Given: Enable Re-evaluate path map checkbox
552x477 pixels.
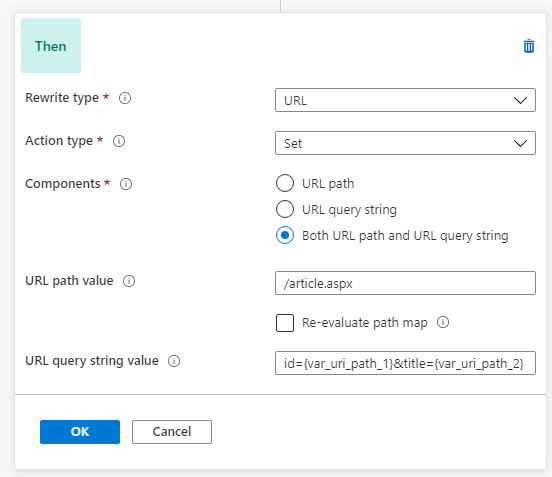Looking at the screenshot, I should point(285,323).
